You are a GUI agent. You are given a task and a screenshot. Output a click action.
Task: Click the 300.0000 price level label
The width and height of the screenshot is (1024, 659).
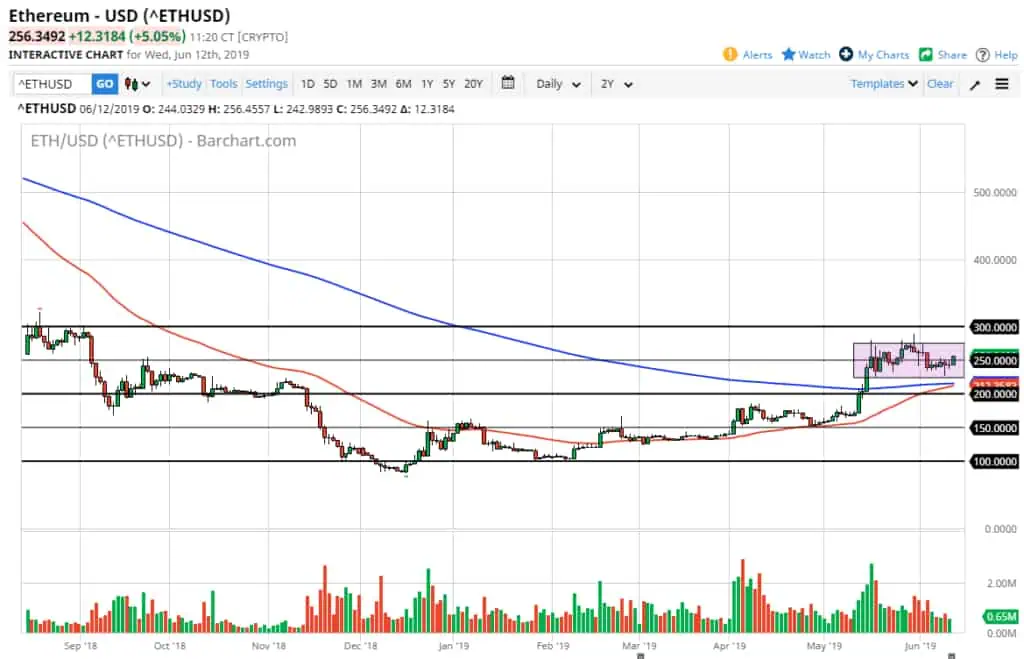(x=994, y=327)
